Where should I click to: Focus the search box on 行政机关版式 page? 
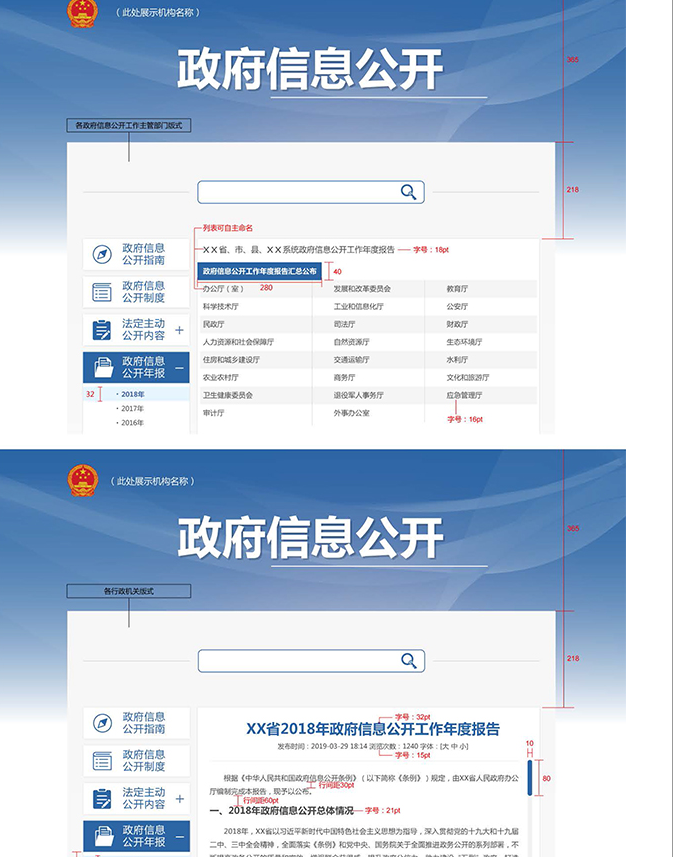click(x=311, y=661)
